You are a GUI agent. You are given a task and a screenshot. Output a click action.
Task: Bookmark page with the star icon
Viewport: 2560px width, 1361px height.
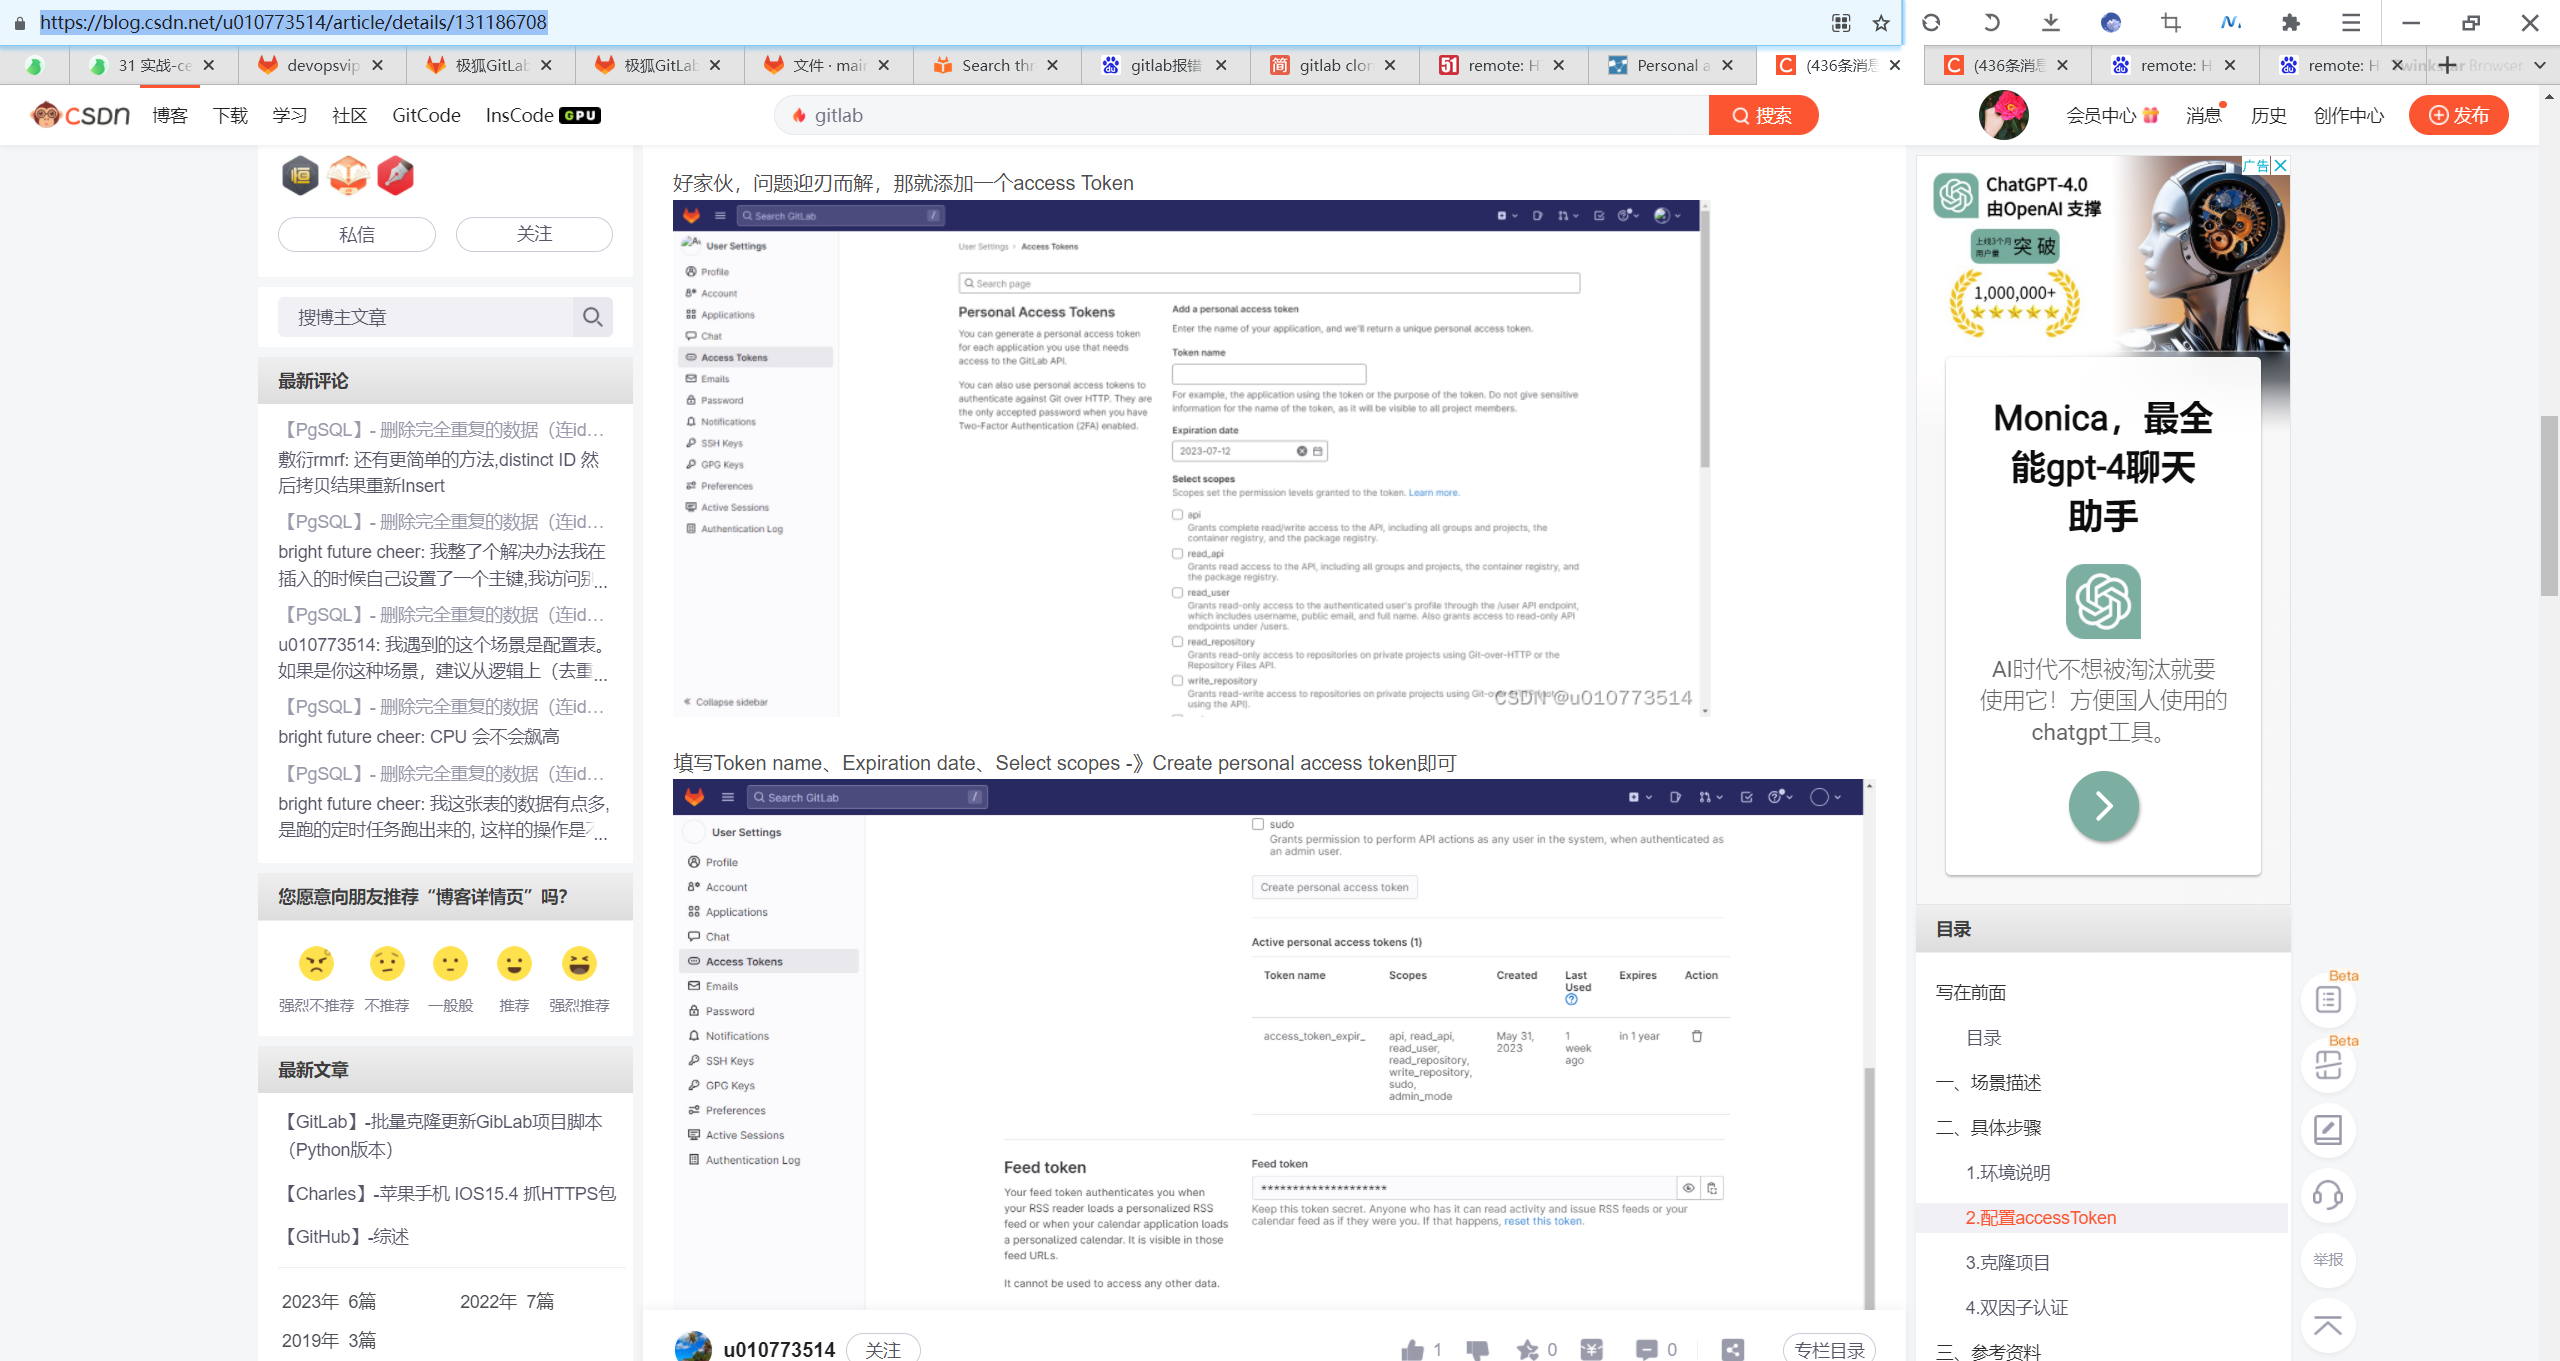coord(1881,22)
